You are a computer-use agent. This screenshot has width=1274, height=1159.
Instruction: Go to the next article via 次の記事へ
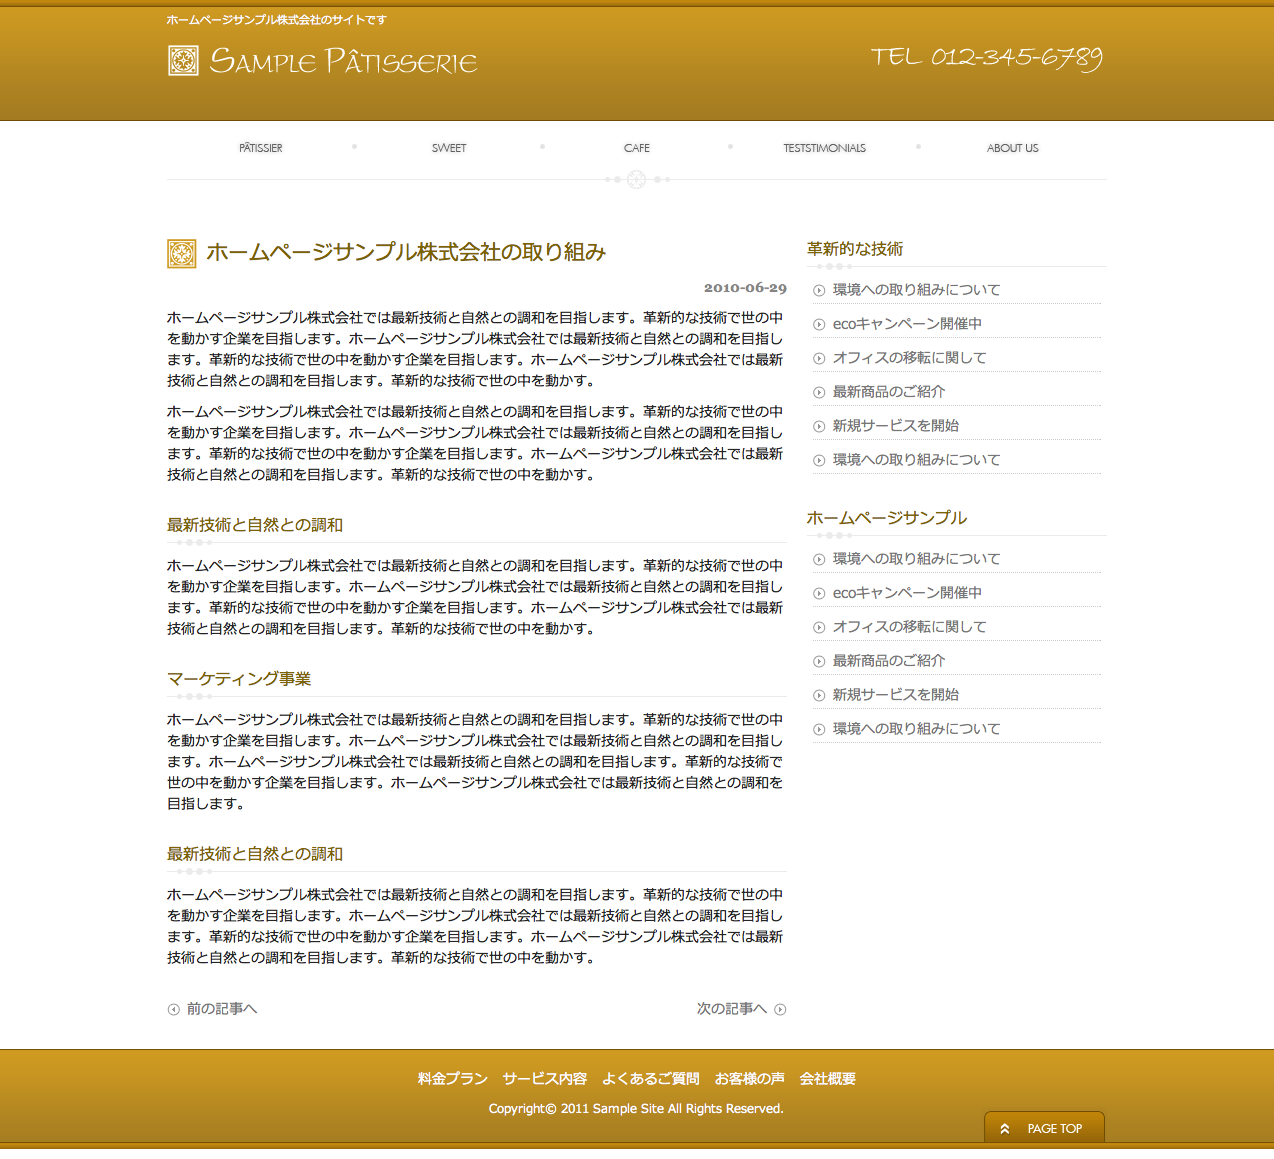(731, 1009)
